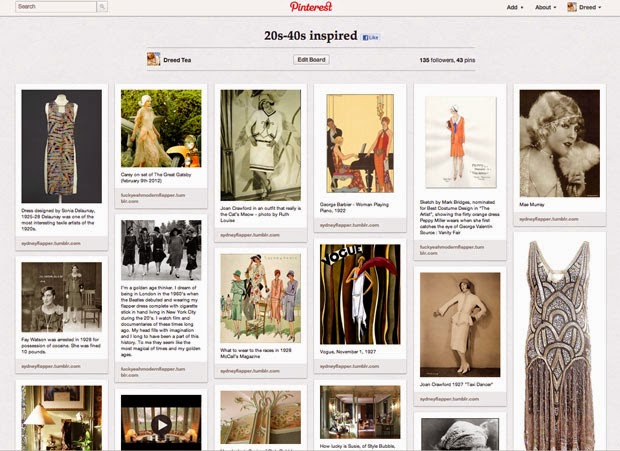Open the beaded flapper dress pin
620x451 pixels.
point(560,345)
